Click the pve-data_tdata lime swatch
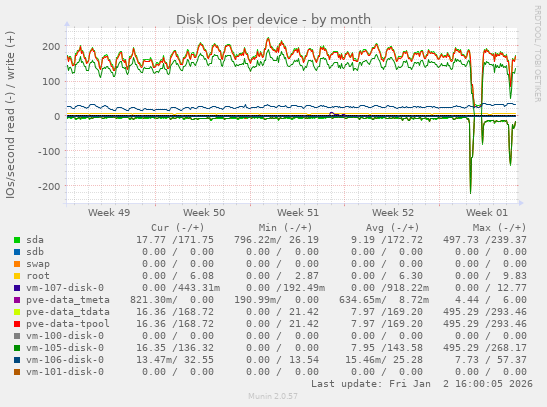547x407 pixels. [x=17, y=312]
